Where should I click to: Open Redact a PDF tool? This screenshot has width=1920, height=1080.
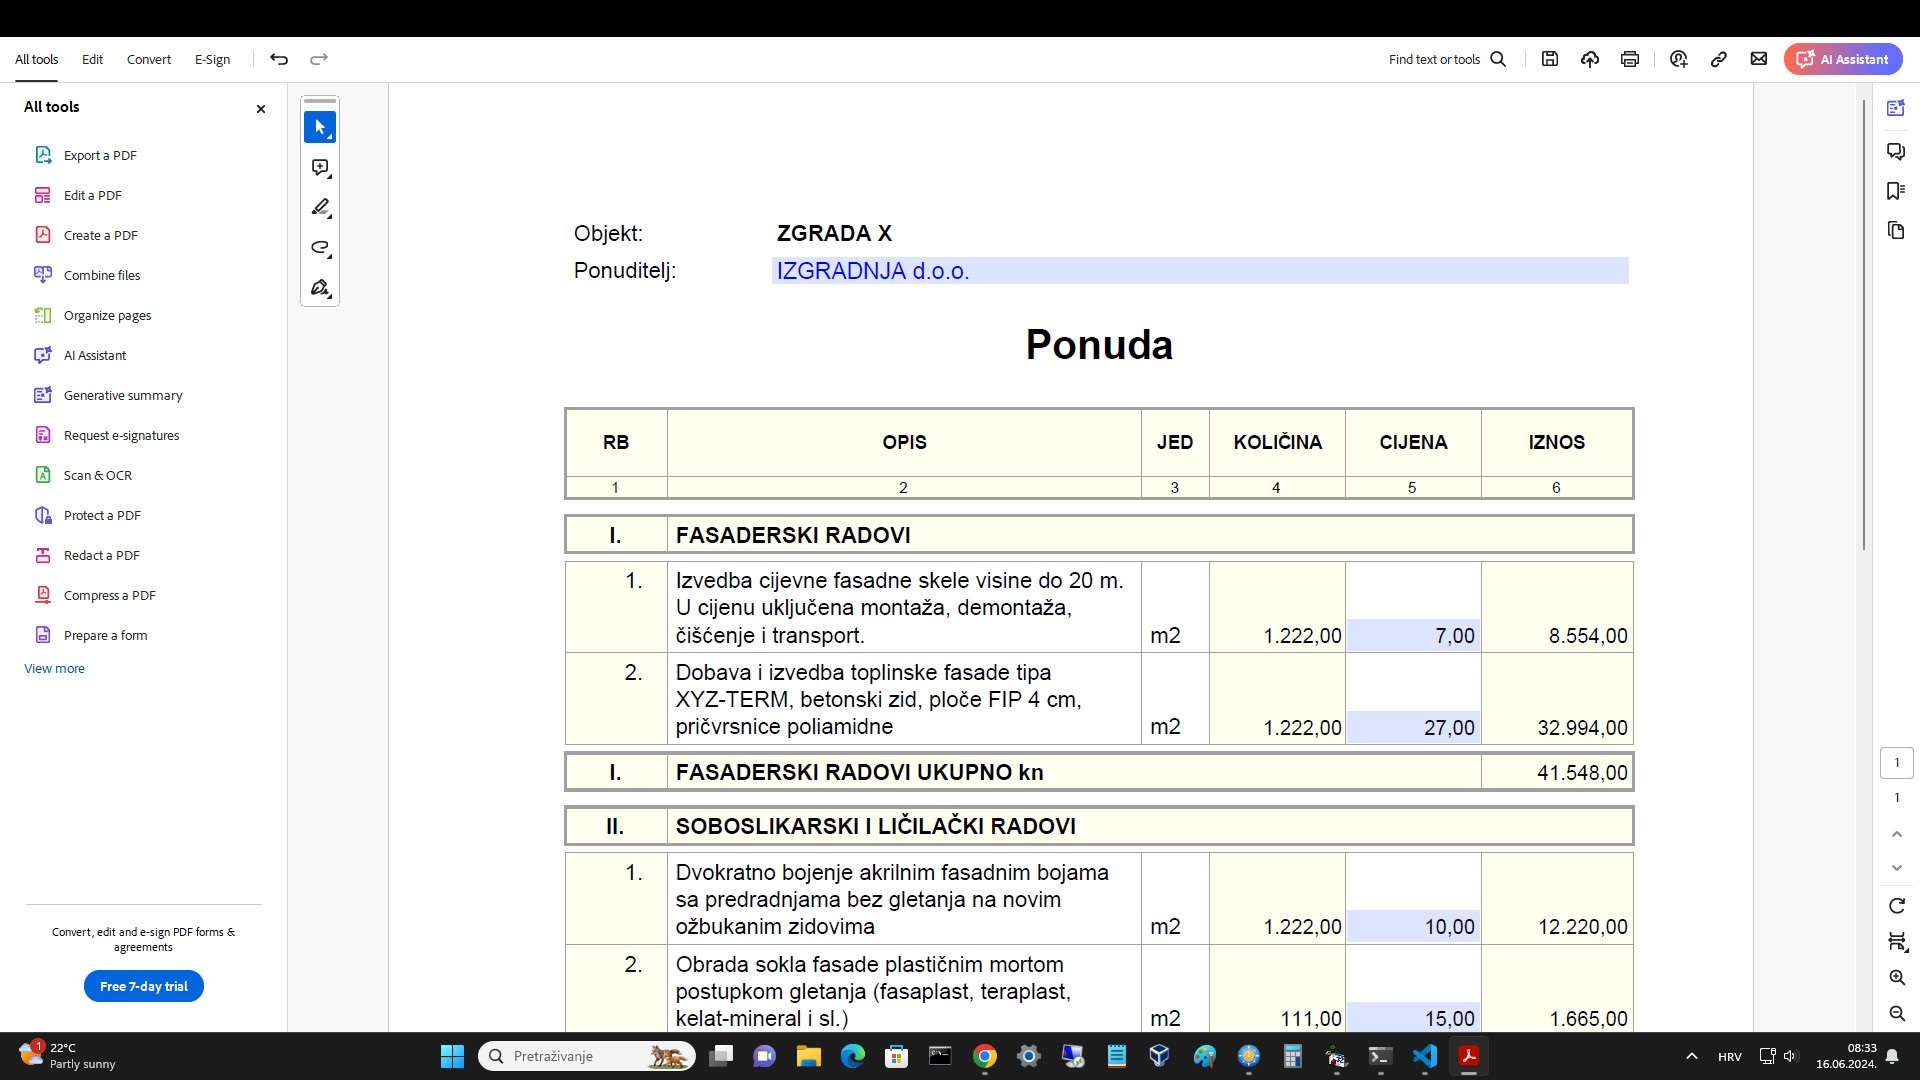pyautogui.click(x=101, y=555)
